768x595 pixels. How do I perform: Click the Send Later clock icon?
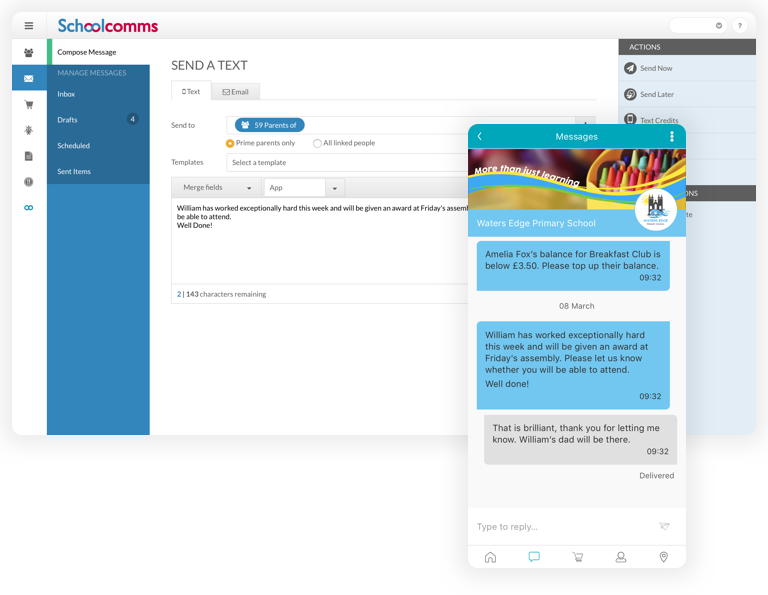pos(630,94)
